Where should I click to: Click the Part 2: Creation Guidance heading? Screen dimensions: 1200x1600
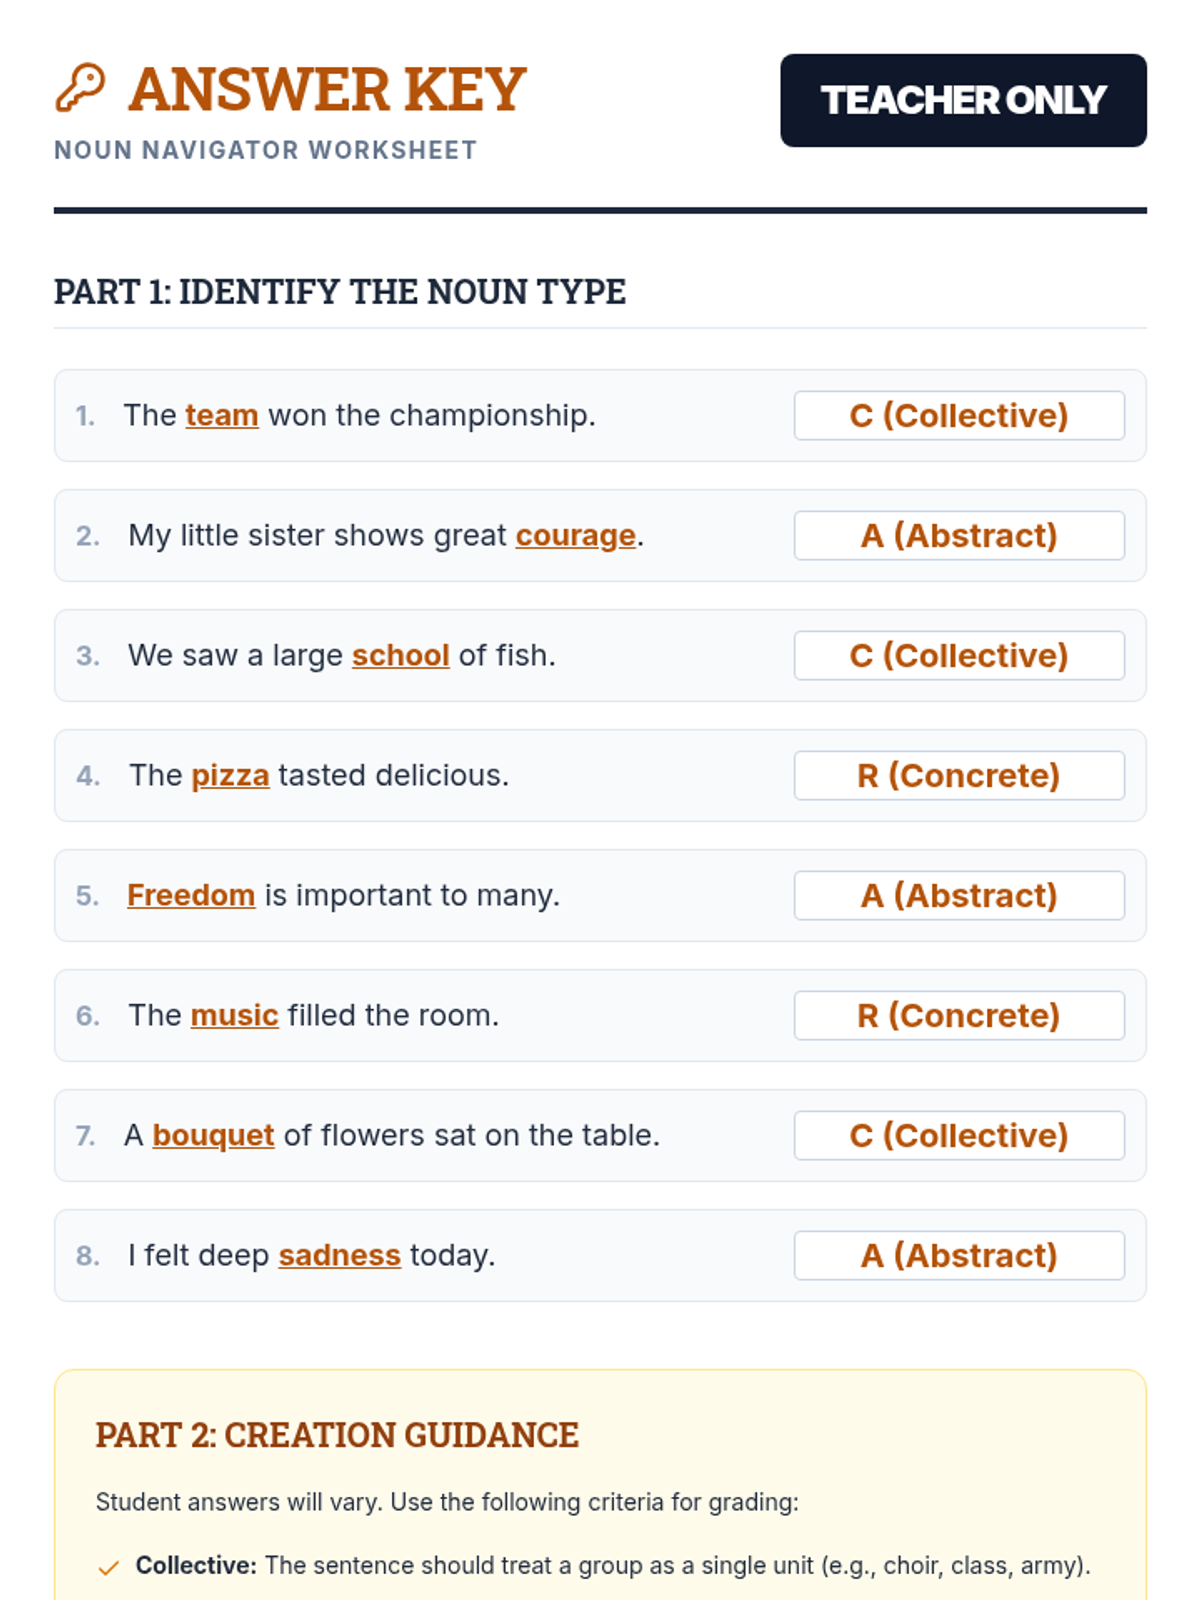[337, 1435]
